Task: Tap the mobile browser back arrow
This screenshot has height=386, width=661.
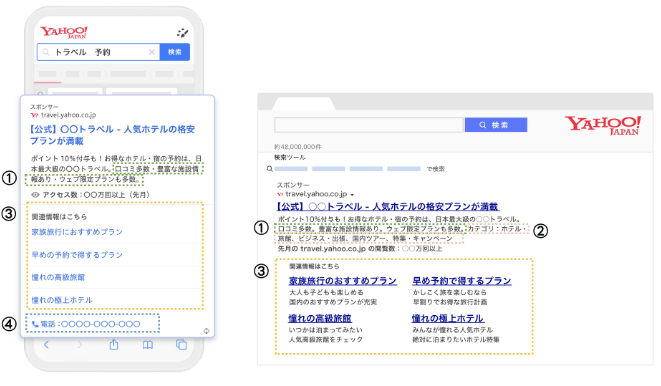Action: tap(46, 345)
